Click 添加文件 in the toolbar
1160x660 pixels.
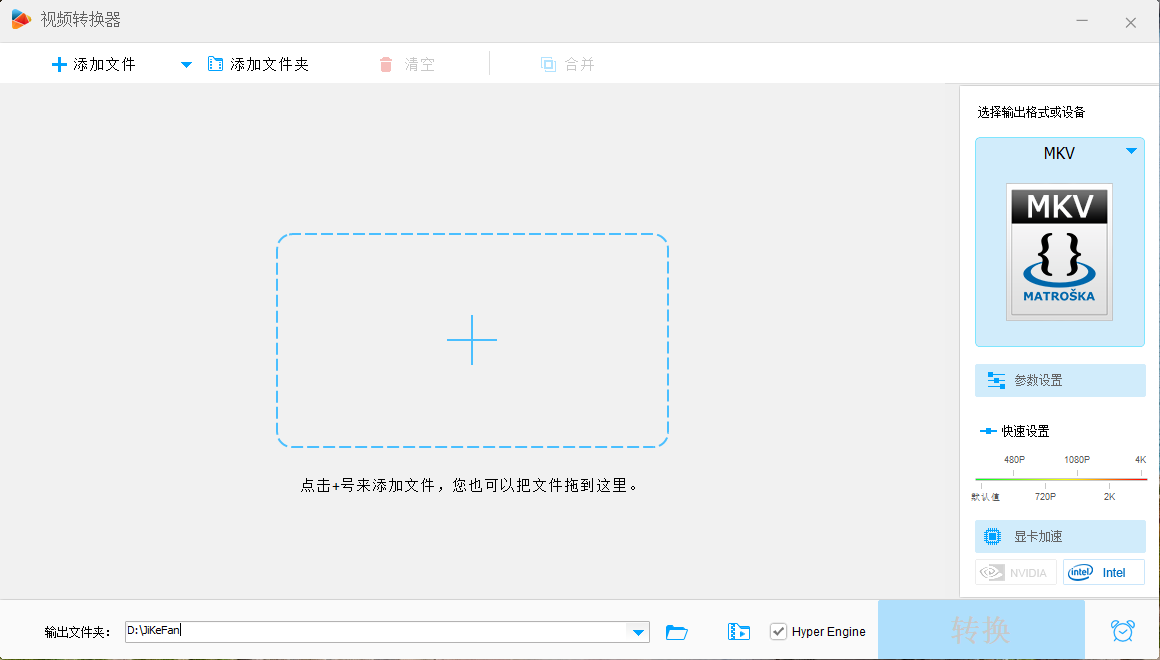click(x=93, y=65)
